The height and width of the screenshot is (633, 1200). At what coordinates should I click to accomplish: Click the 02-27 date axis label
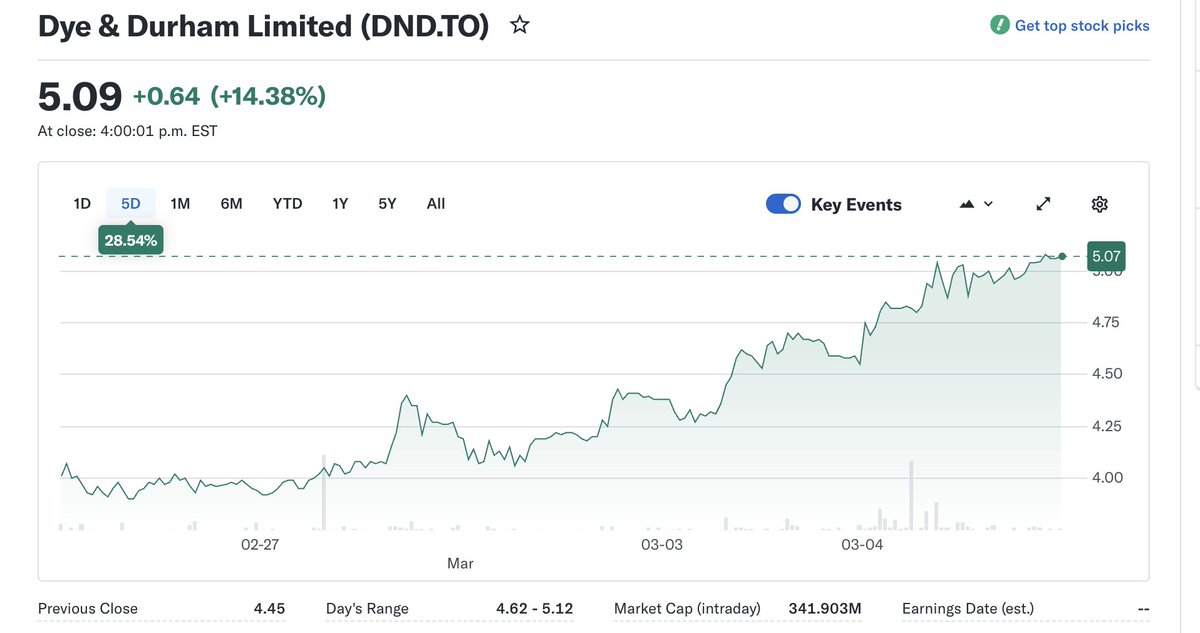[x=260, y=545]
